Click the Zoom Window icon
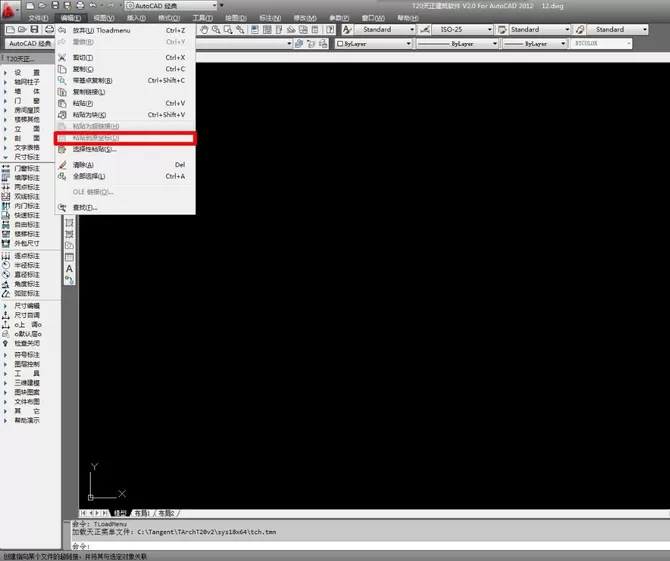670x561 pixels. pyautogui.click(x=228, y=29)
